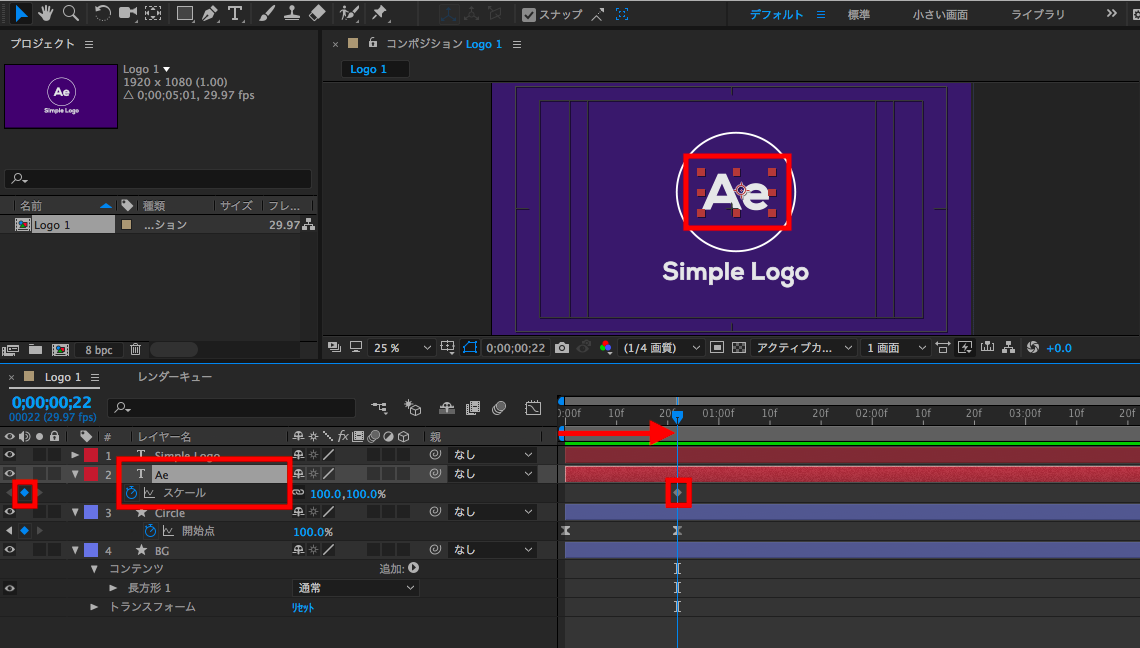The image size is (1140, 648).
Task: Switch to the レンダーキュー tab
Action: (174, 377)
